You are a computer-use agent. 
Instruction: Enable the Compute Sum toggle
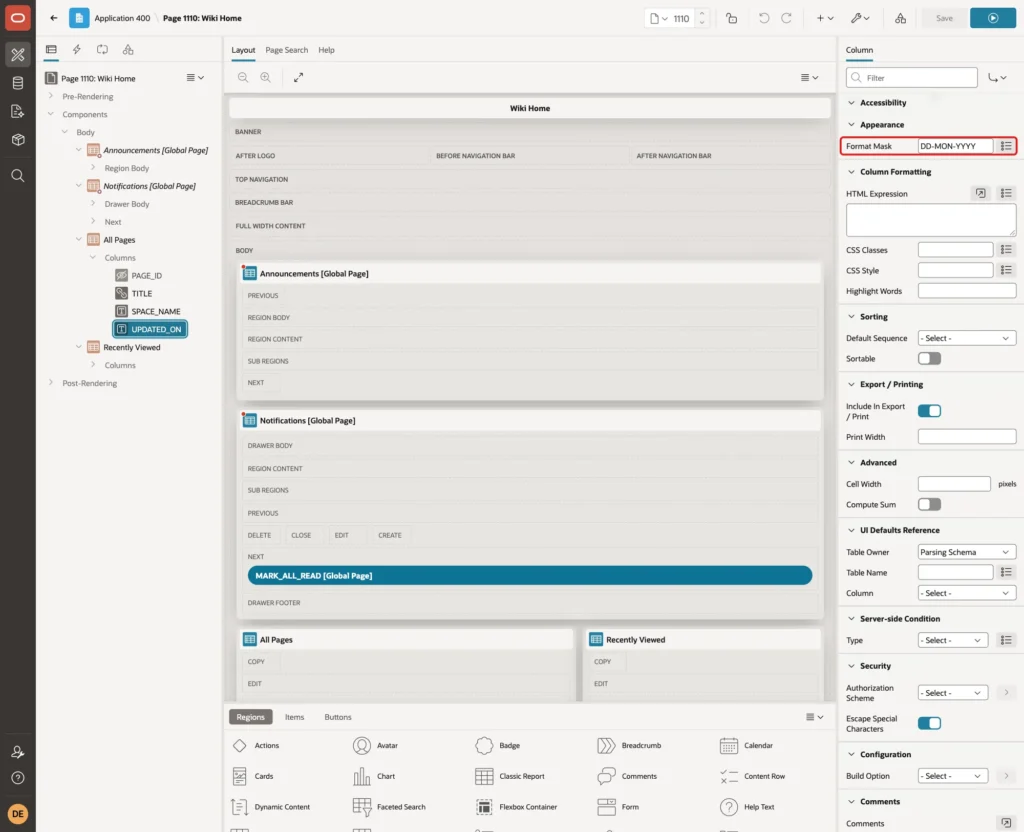pyautogui.click(x=929, y=504)
